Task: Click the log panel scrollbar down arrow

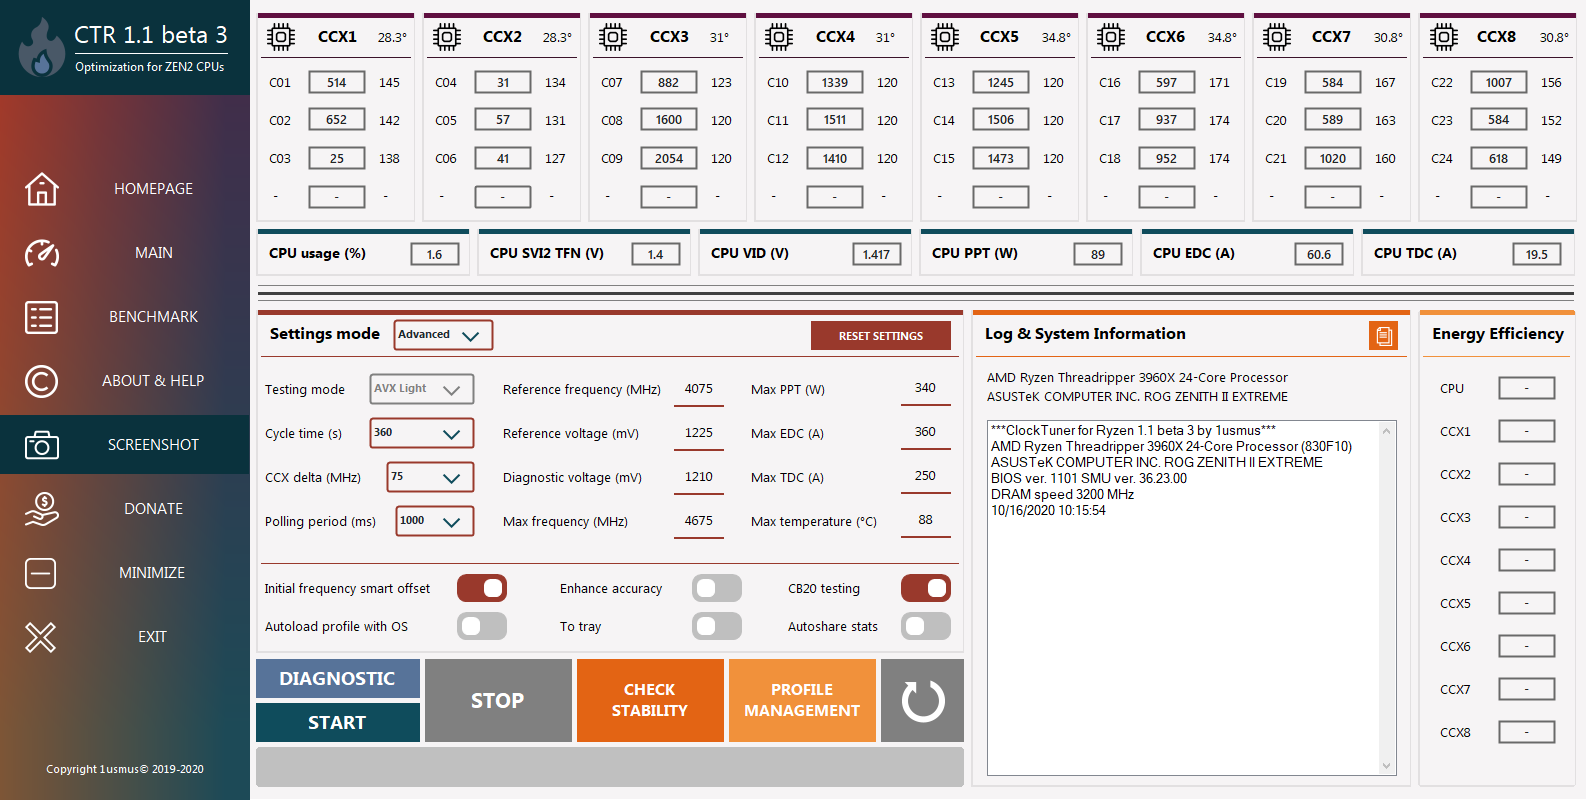Action: tap(1386, 766)
